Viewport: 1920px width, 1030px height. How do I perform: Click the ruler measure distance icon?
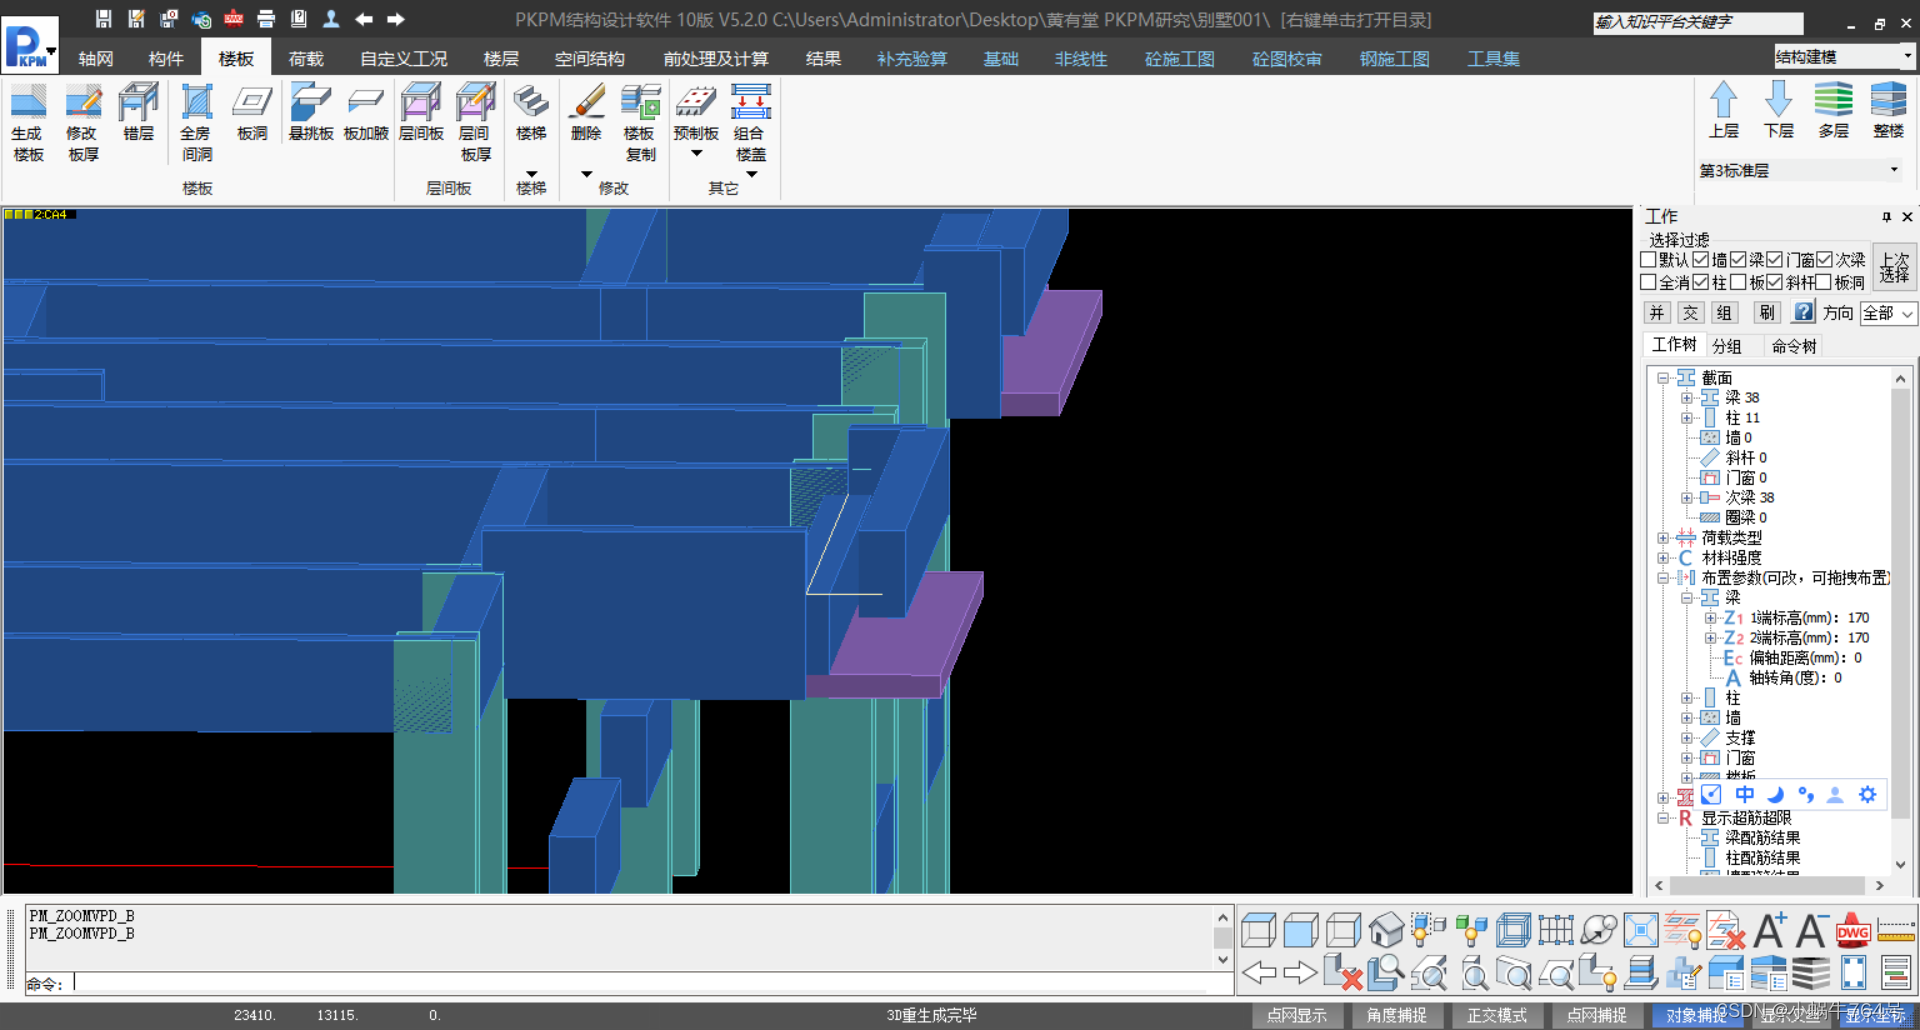(x=1896, y=930)
